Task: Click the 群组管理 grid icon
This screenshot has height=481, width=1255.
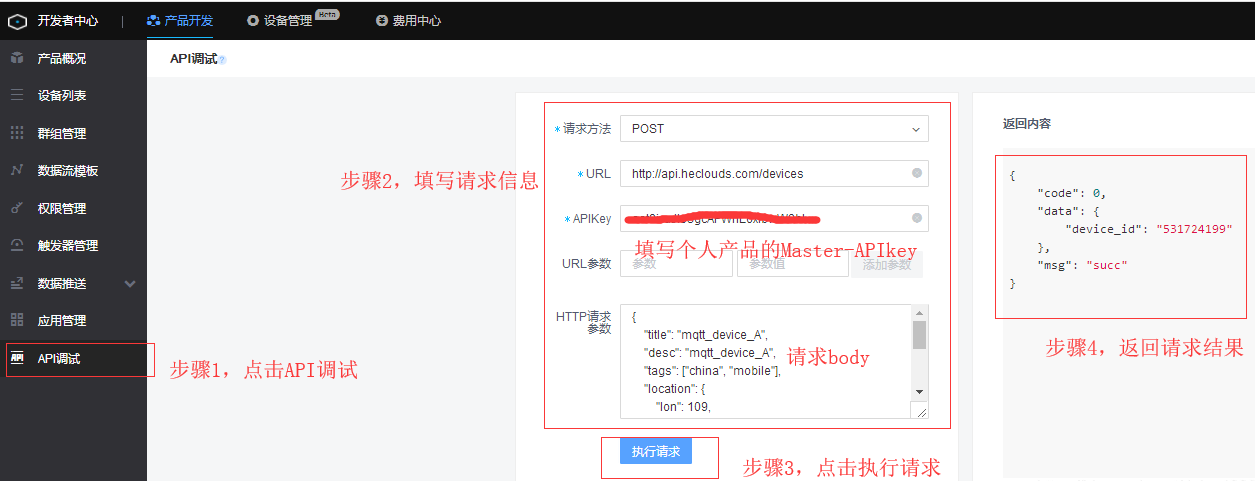Action: pos(17,133)
